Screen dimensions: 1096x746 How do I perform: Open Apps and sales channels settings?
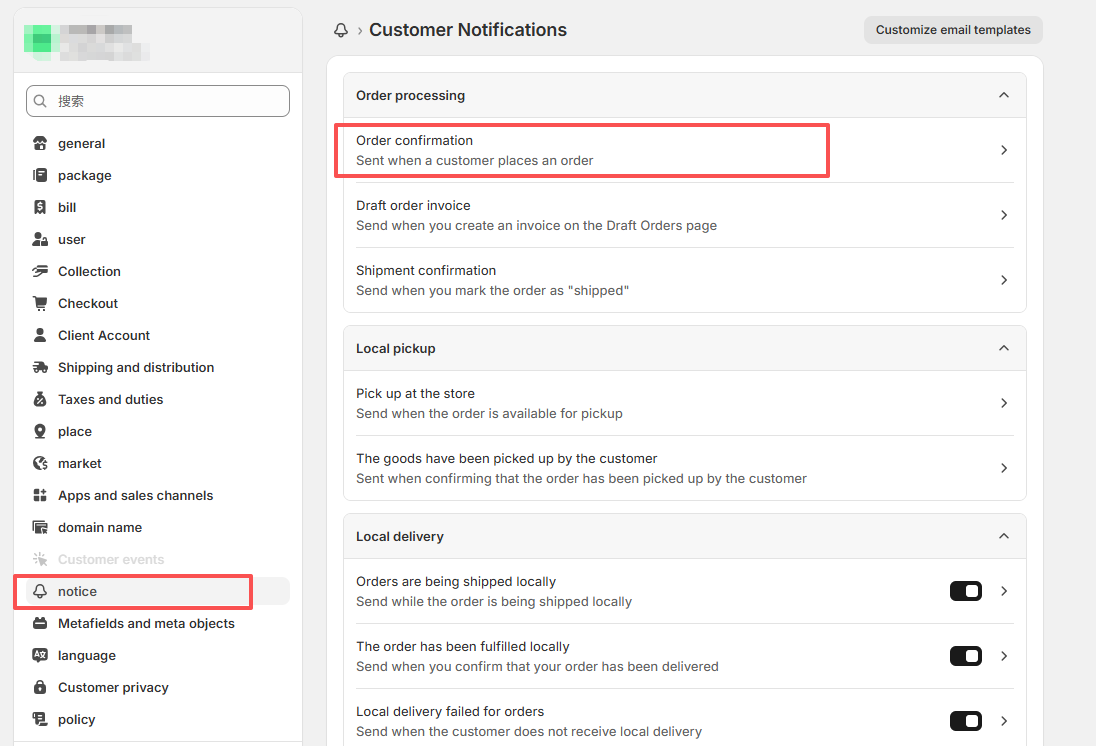[x=135, y=496]
